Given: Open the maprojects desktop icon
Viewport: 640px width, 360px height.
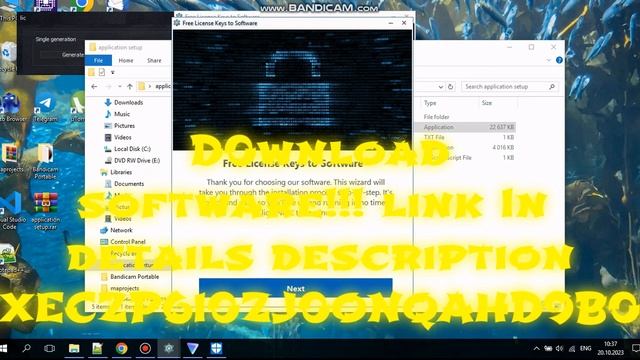Looking at the screenshot, I should [11, 158].
